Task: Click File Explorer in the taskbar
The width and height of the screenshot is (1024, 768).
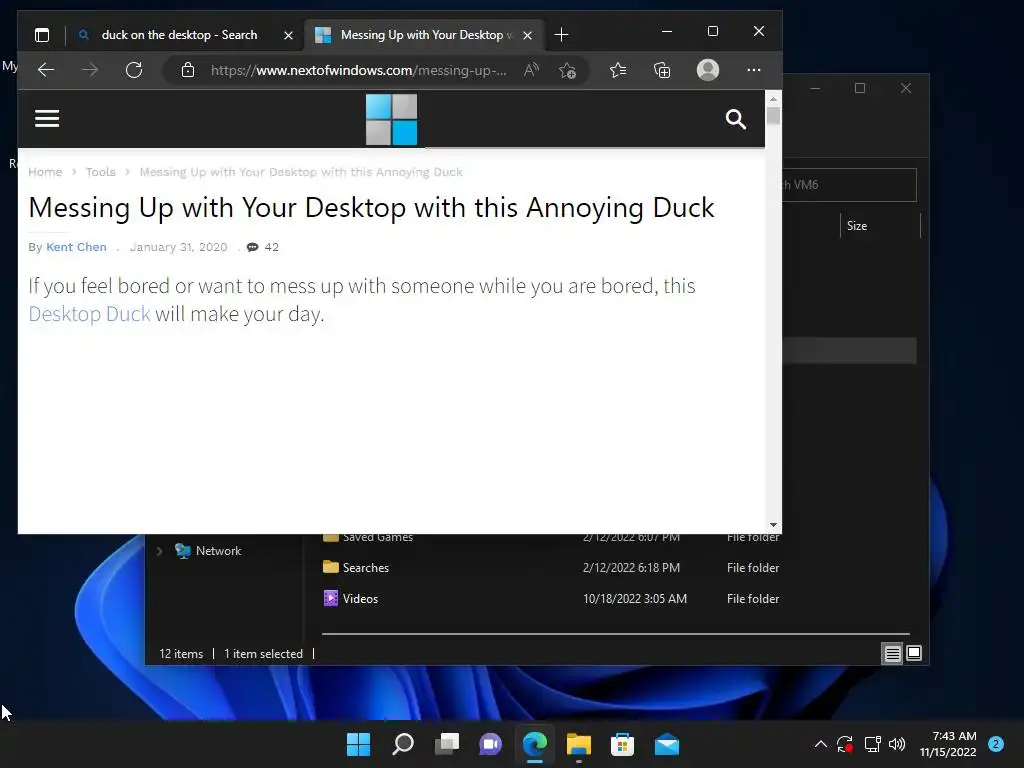Action: point(579,744)
